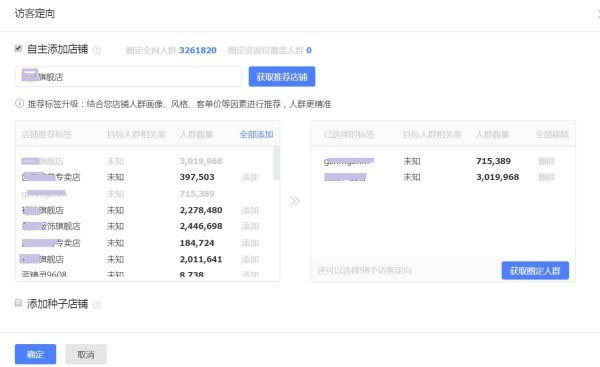Delete the selected tag with 3,019,968 people

tap(546, 177)
